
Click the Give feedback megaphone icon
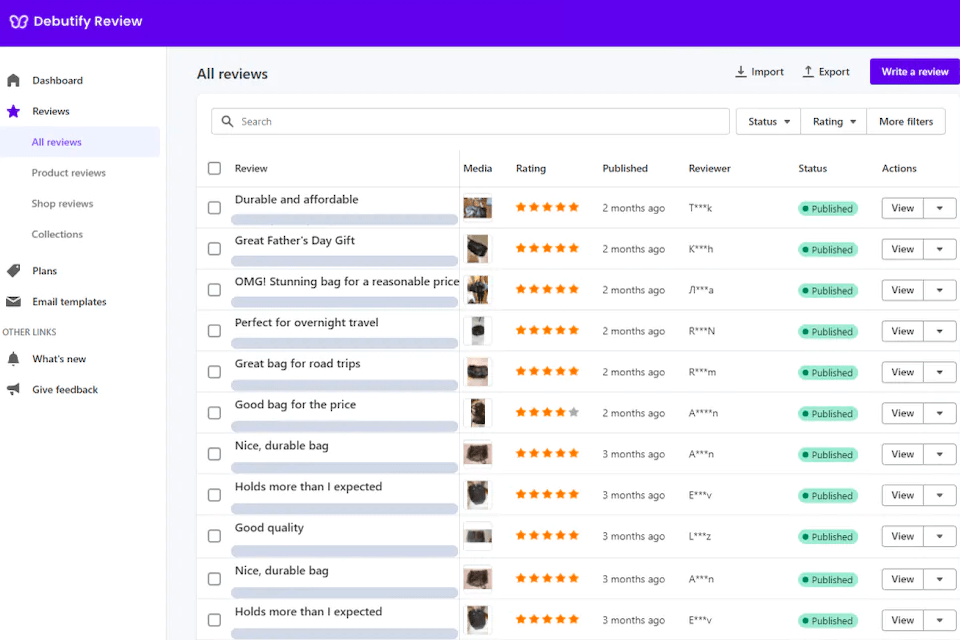tap(13, 389)
